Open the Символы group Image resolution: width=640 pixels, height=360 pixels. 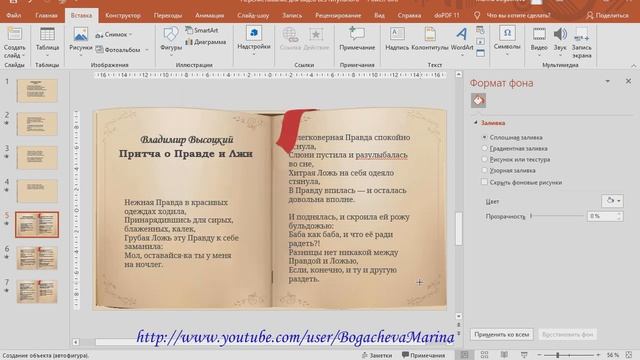pyautogui.click(x=507, y=39)
